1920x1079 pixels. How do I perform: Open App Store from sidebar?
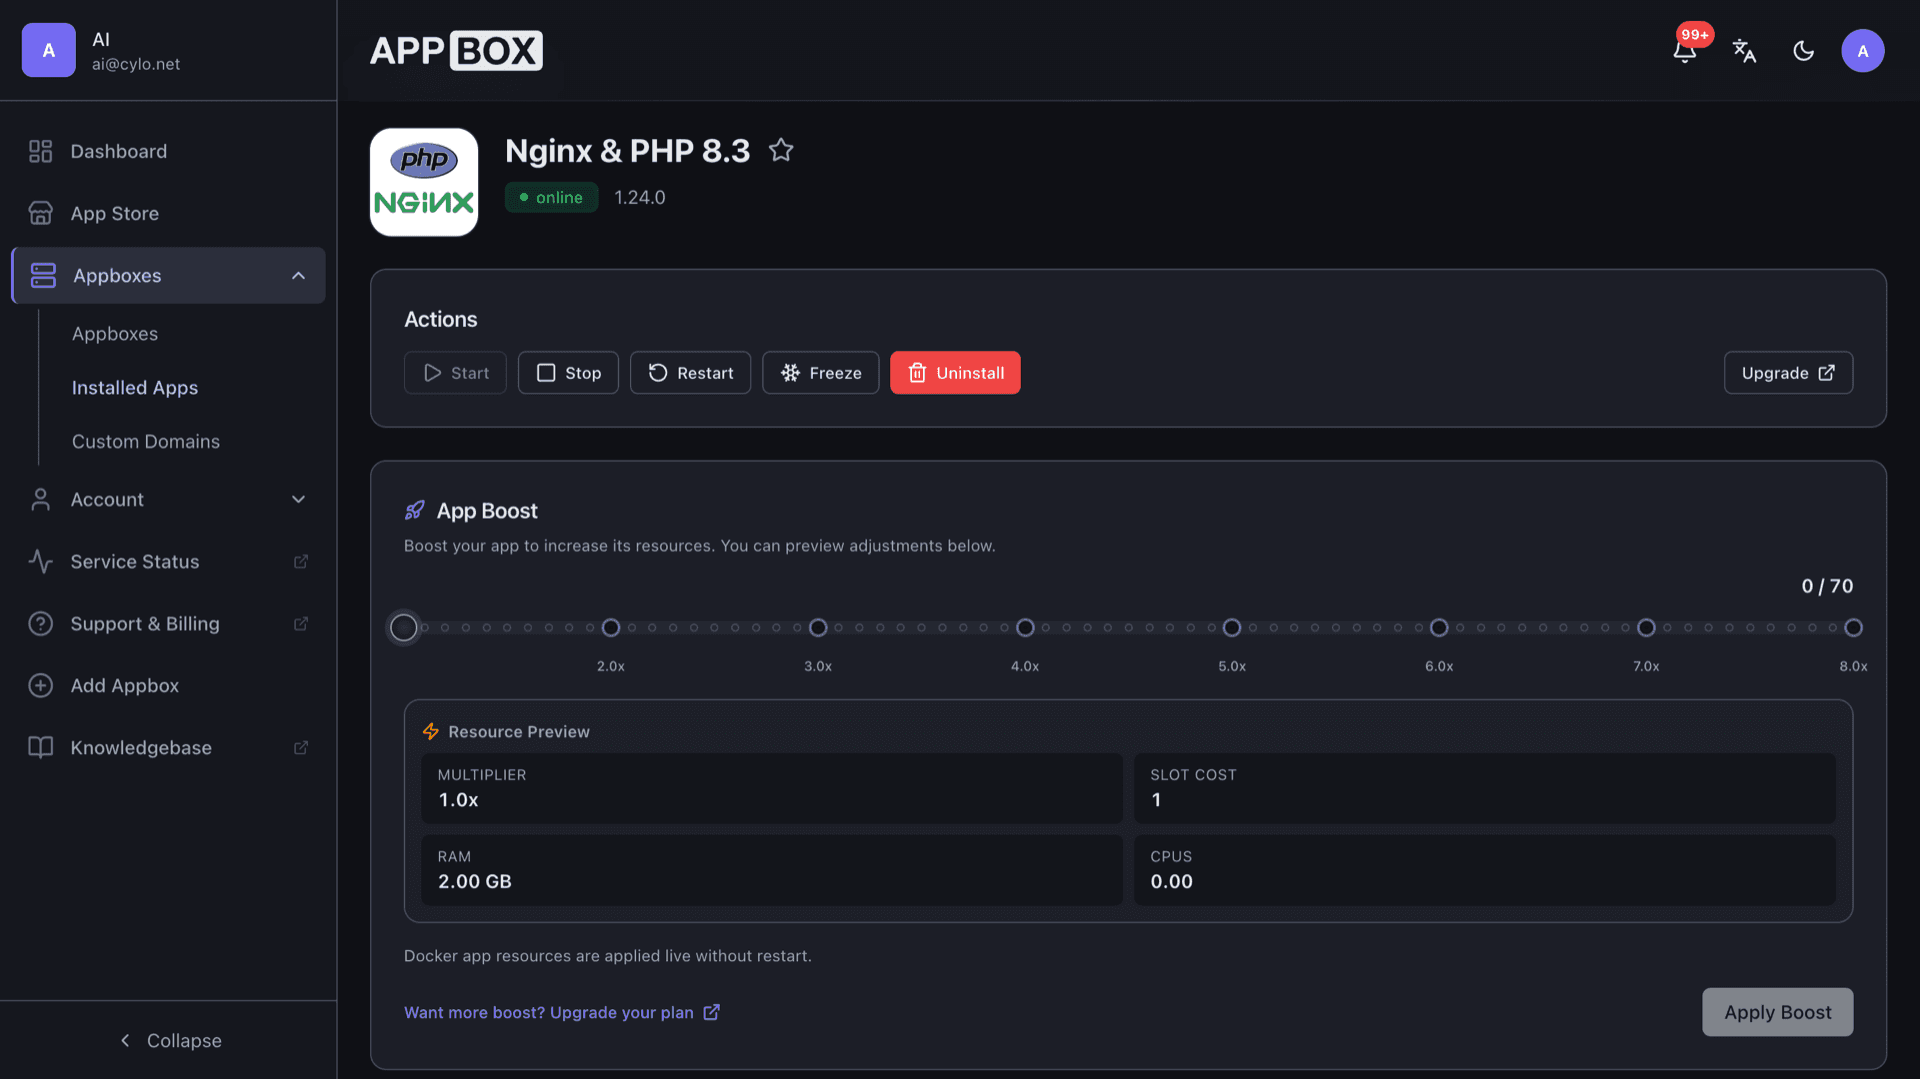click(x=168, y=213)
